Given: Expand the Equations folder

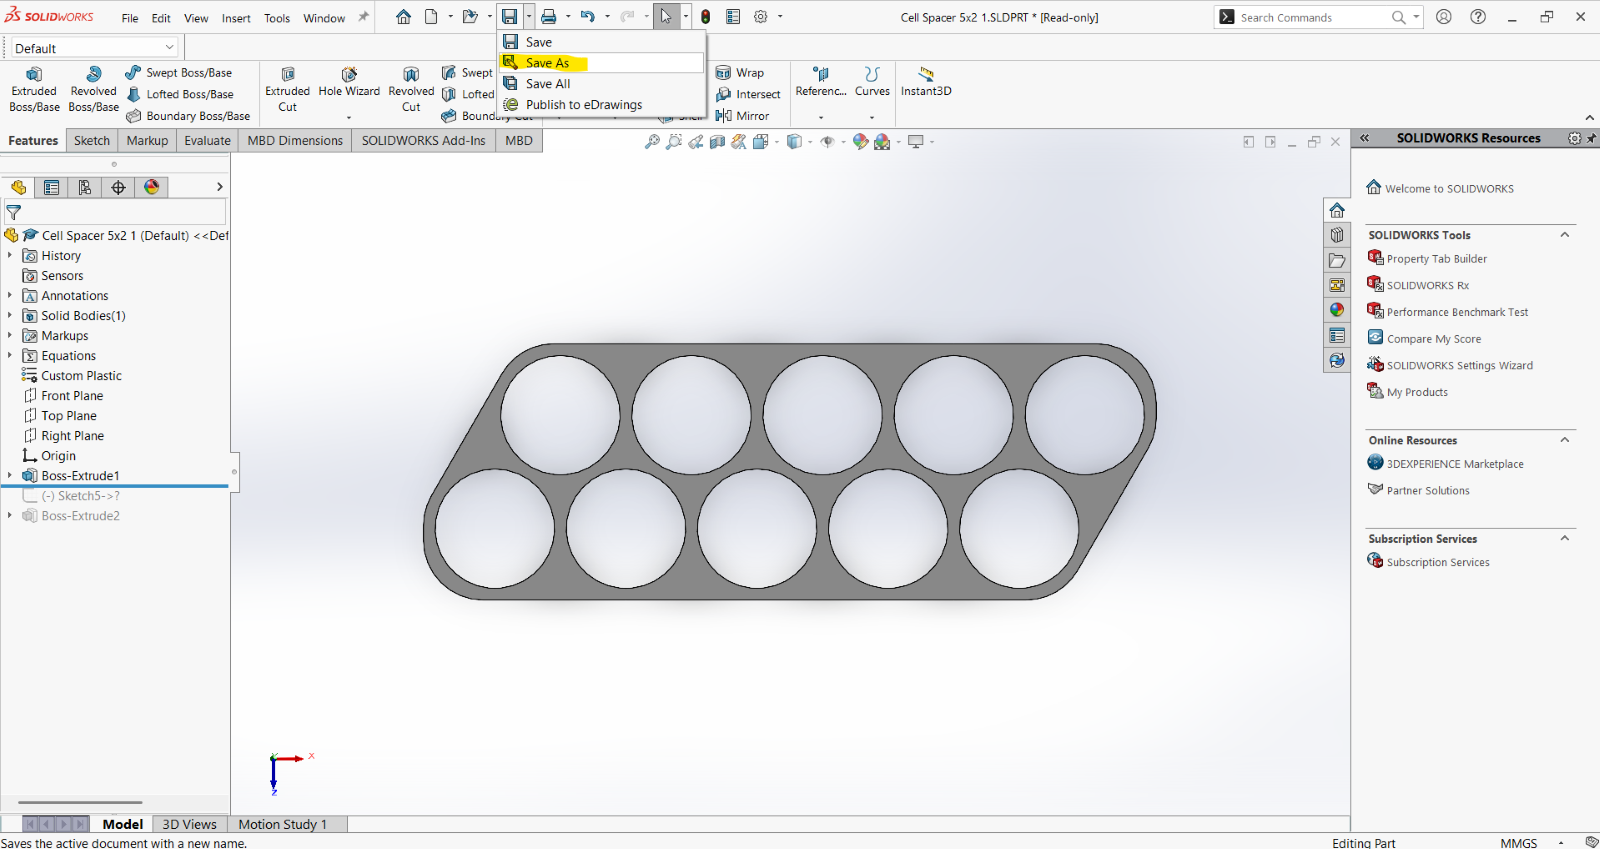Looking at the screenshot, I should pyautogui.click(x=10, y=355).
